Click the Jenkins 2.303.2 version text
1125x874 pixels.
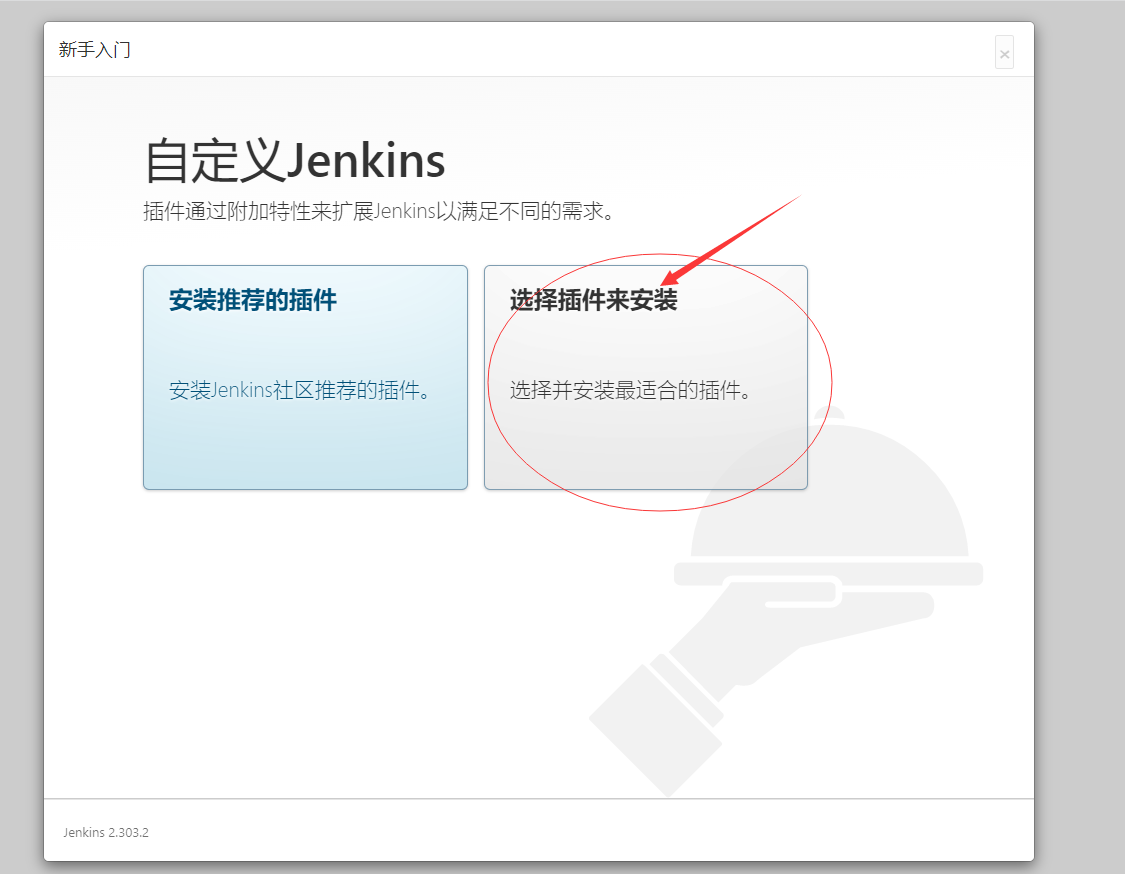pos(106,832)
